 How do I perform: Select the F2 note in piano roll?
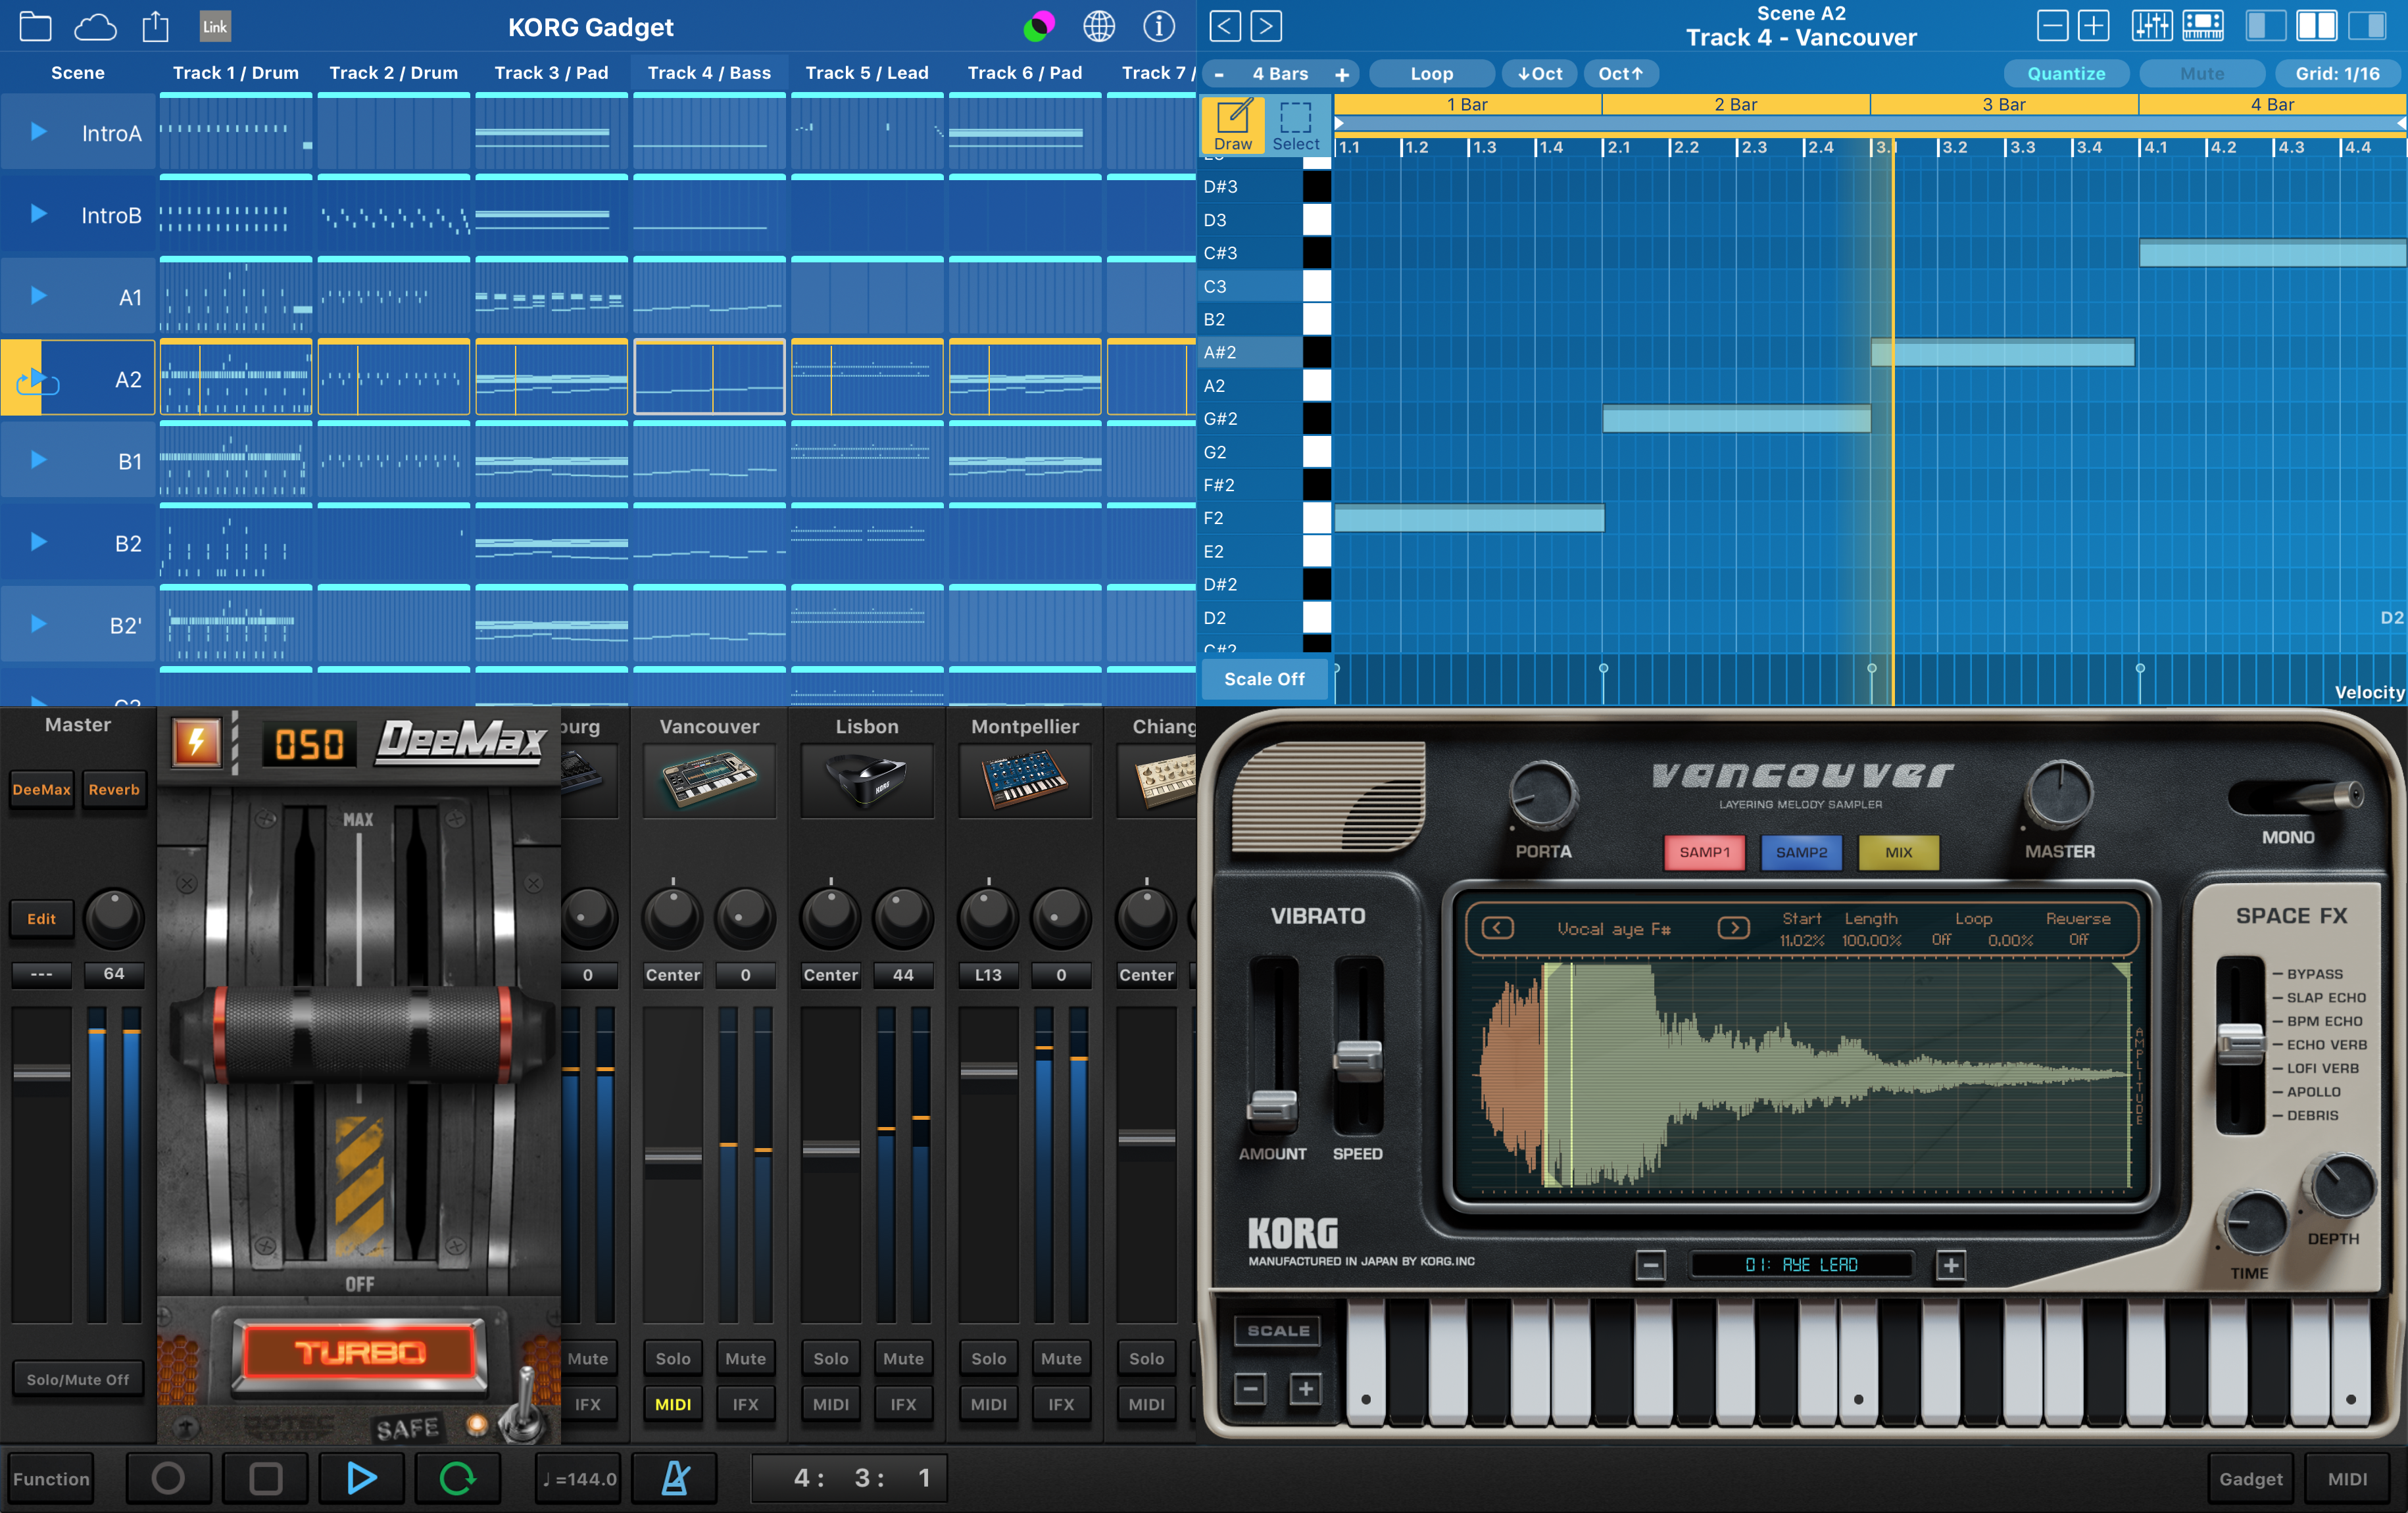tap(1469, 518)
